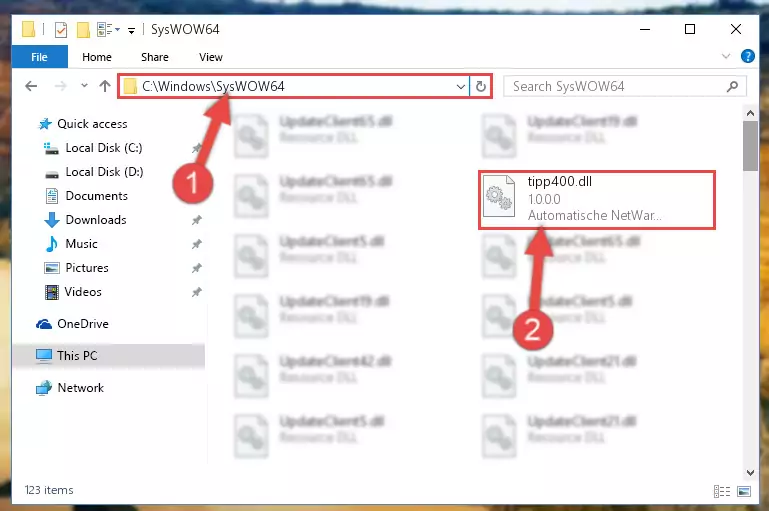Click the C:\Windows\SysWOW64 address path

coord(213,86)
